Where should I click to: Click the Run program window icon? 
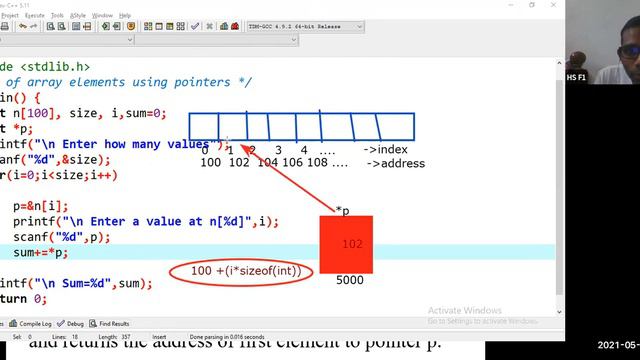click(159, 27)
